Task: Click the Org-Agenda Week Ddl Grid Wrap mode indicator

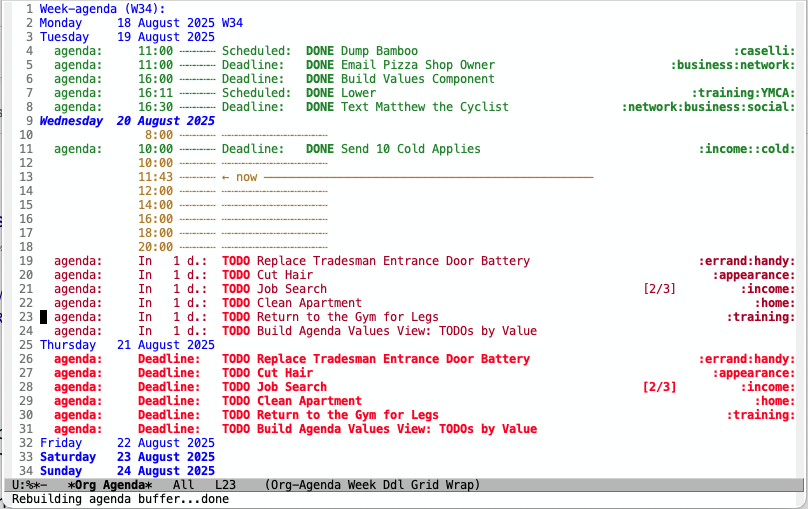Action: click(x=373, y=485)
